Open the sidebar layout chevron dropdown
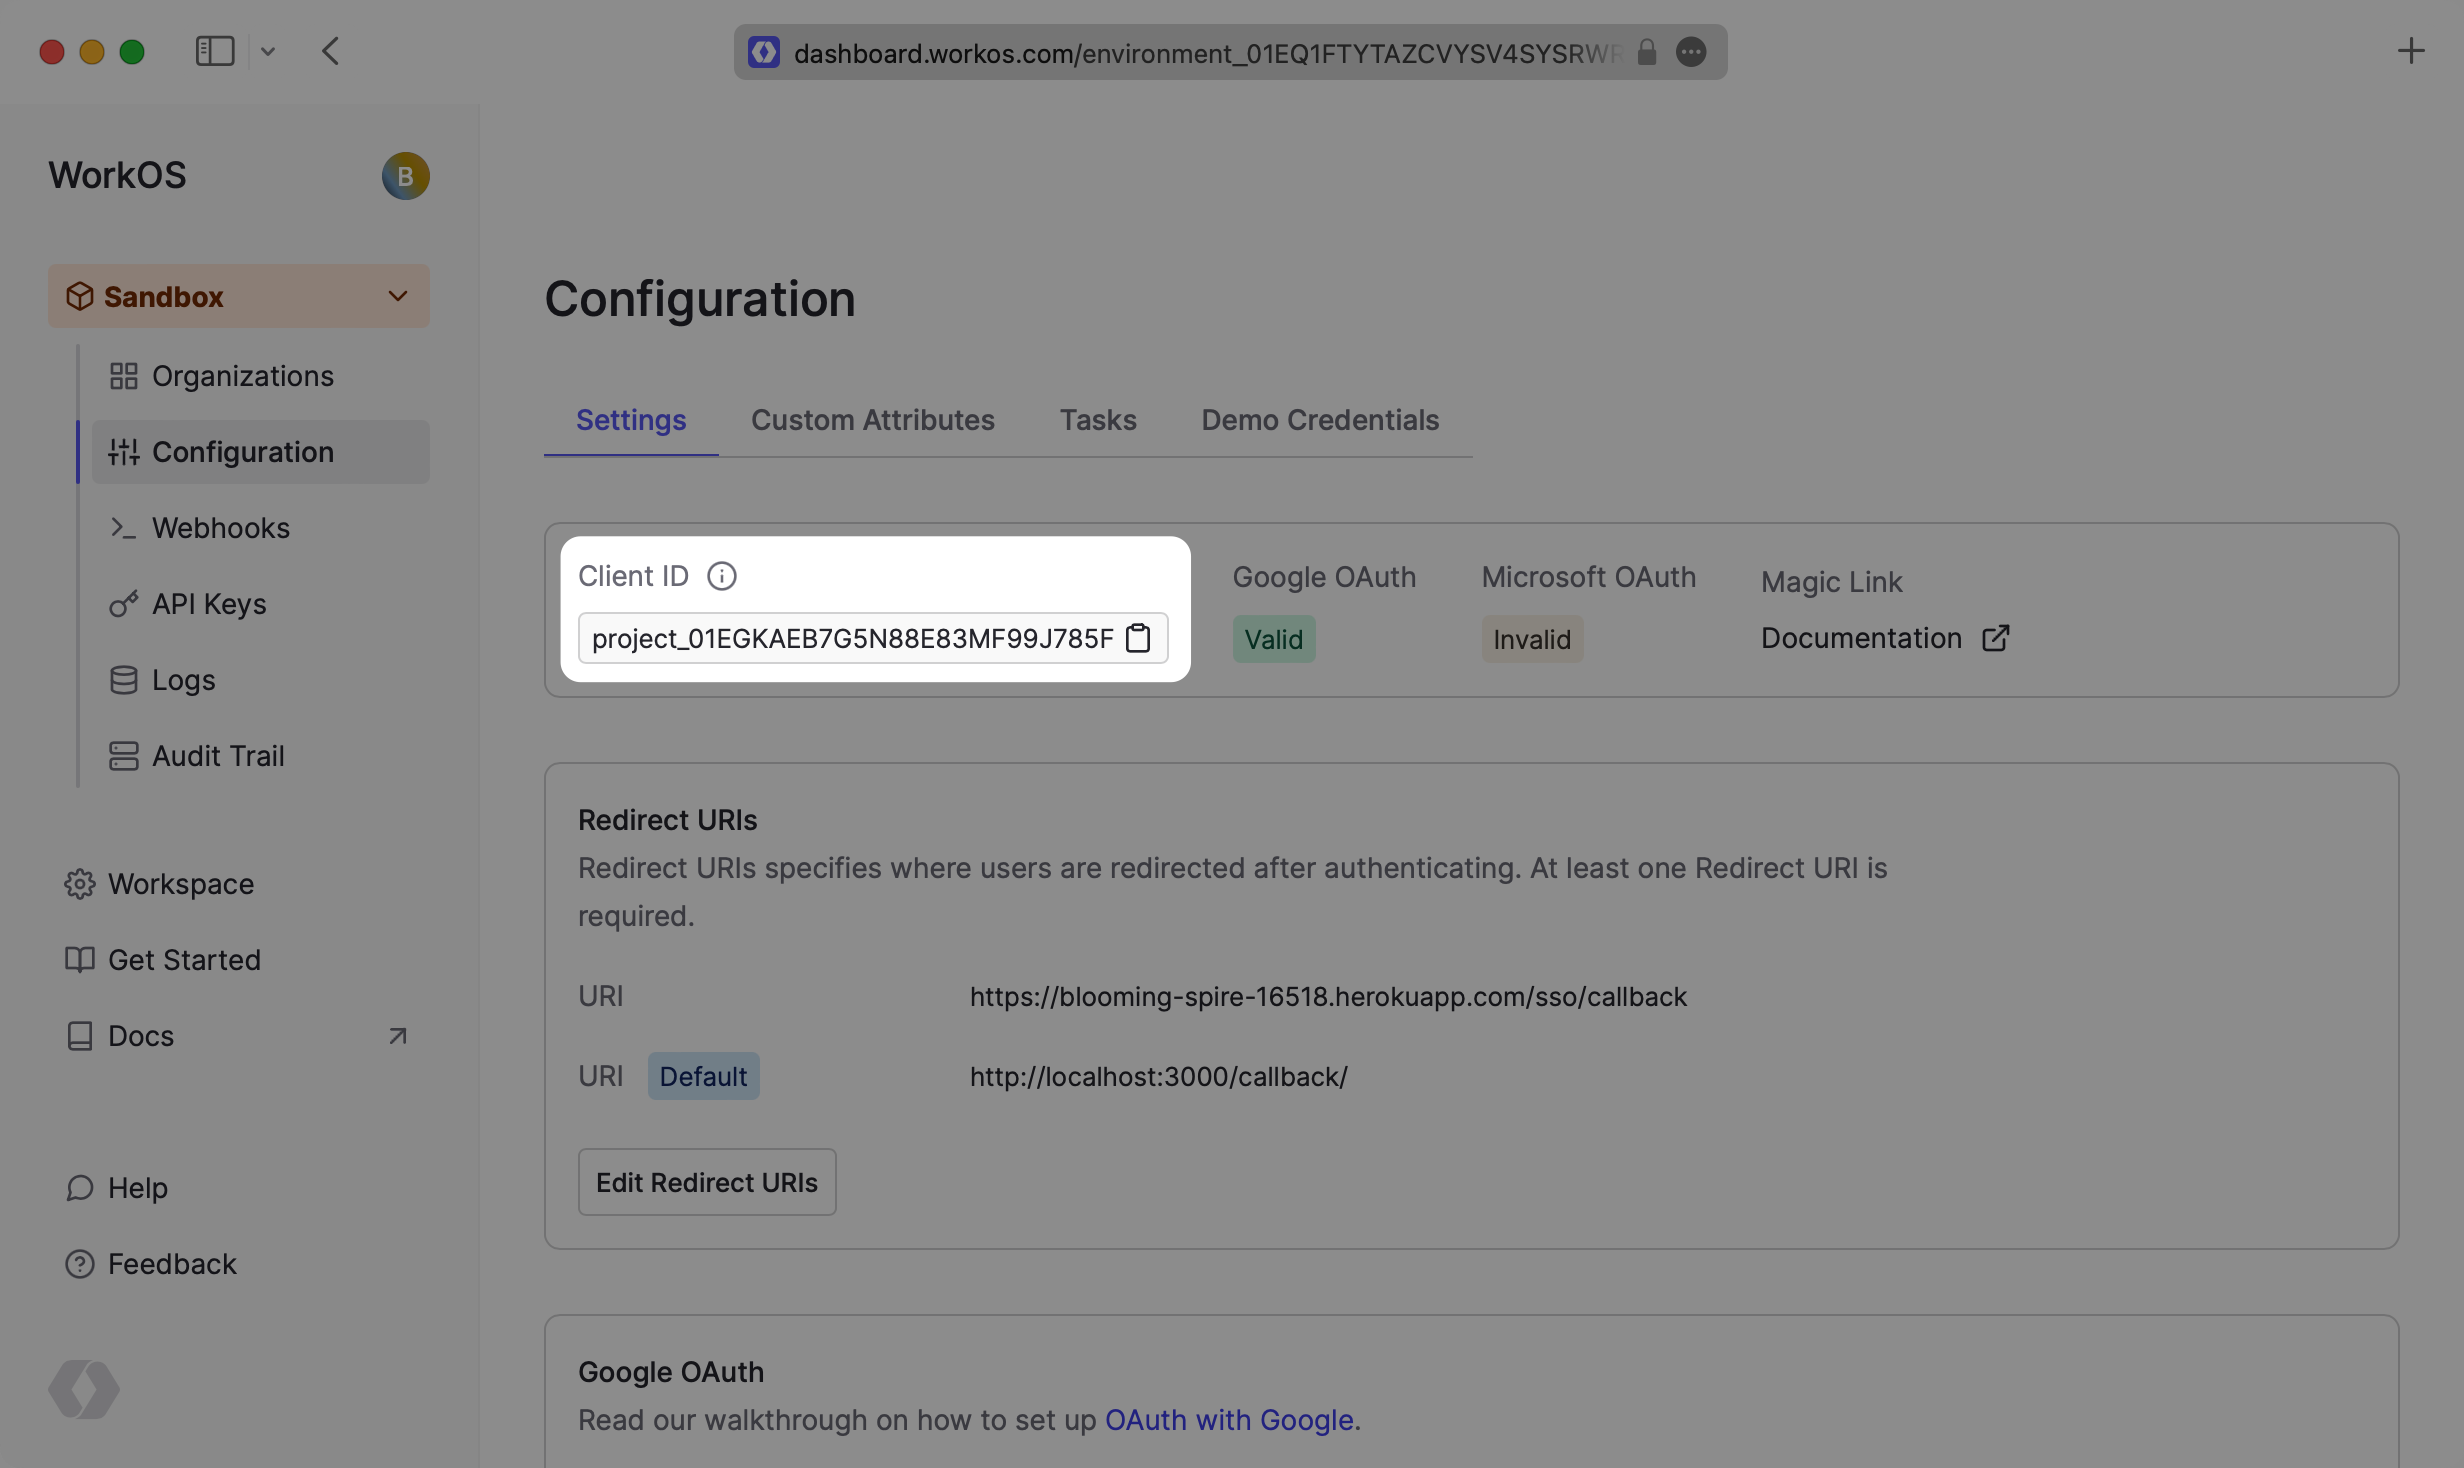The height and width of the screenshot is (1468, 2464). click(x=268, y=51)
